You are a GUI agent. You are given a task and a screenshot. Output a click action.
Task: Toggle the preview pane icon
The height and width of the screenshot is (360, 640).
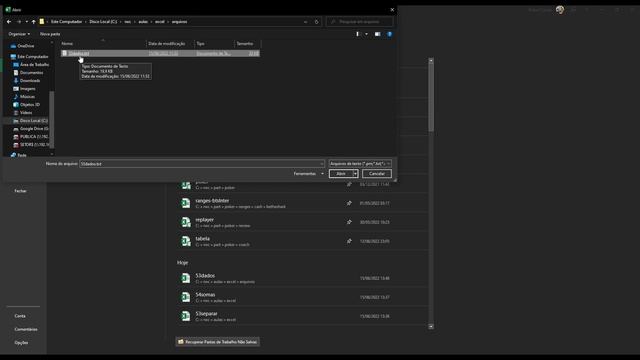click(x=378, y=34)
